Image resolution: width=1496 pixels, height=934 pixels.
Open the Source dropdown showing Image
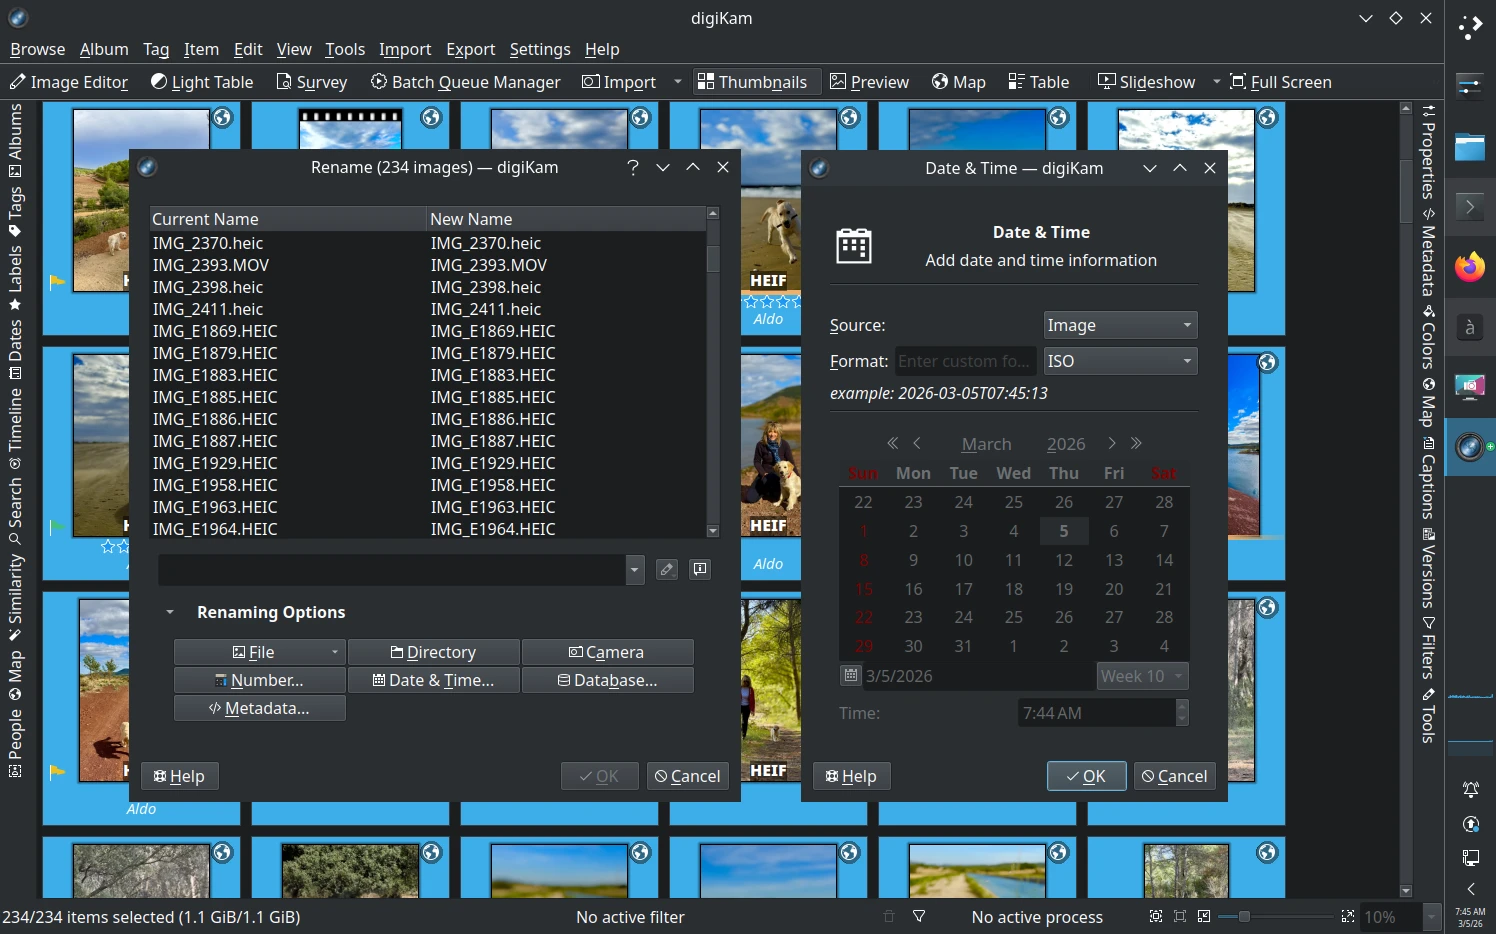(1119, 324)
